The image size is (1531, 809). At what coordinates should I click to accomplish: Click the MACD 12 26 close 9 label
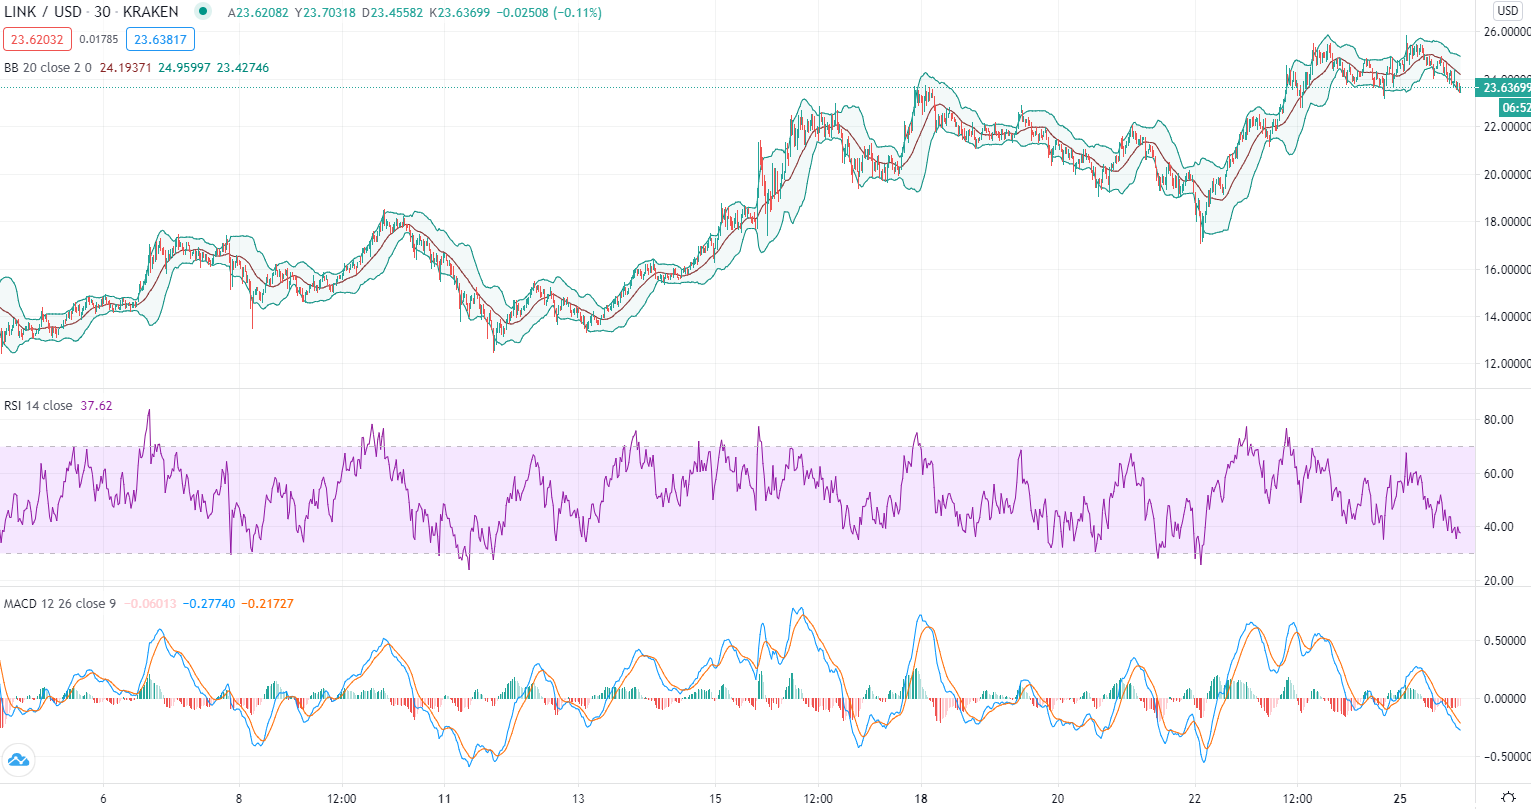point(60,604)
